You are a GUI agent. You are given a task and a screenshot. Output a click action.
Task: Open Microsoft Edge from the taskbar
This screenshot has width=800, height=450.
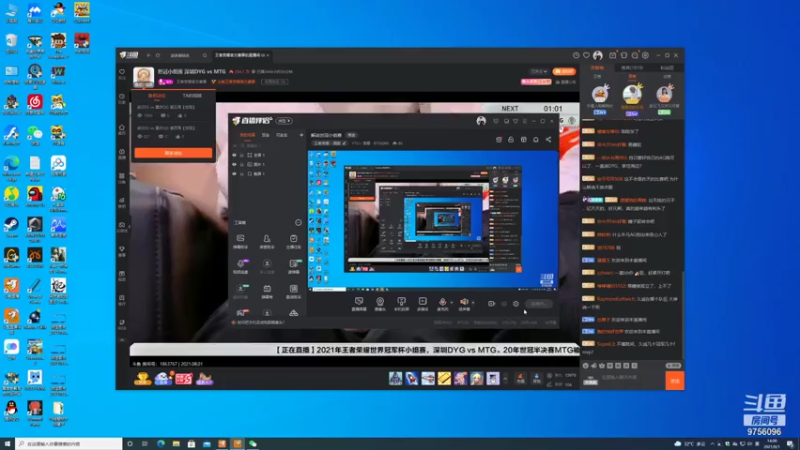tap(161, 444)
